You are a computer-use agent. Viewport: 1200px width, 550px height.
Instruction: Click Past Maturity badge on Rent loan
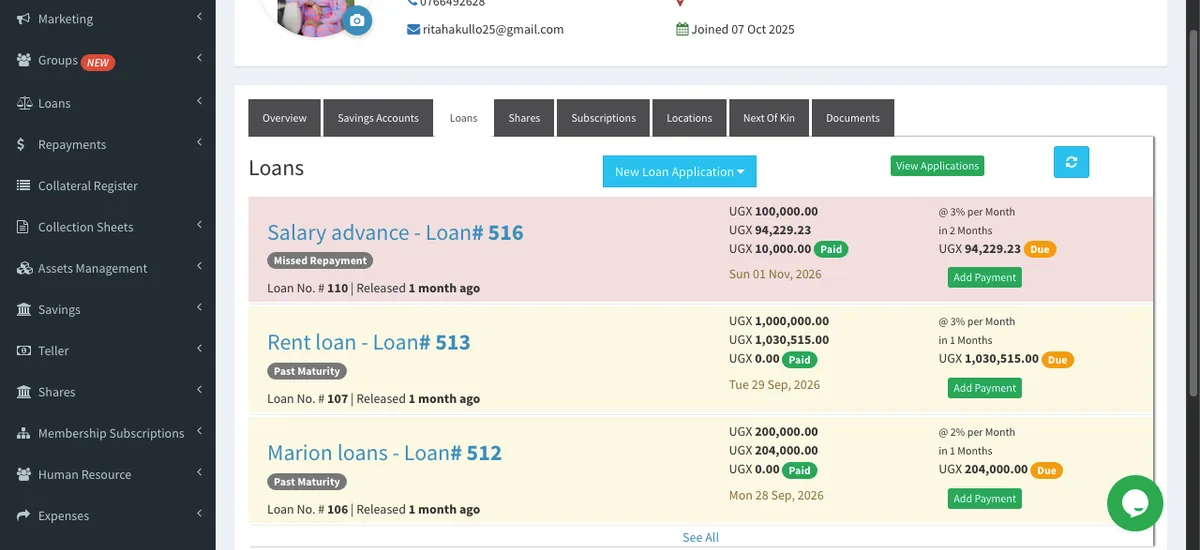pos(307,371)
